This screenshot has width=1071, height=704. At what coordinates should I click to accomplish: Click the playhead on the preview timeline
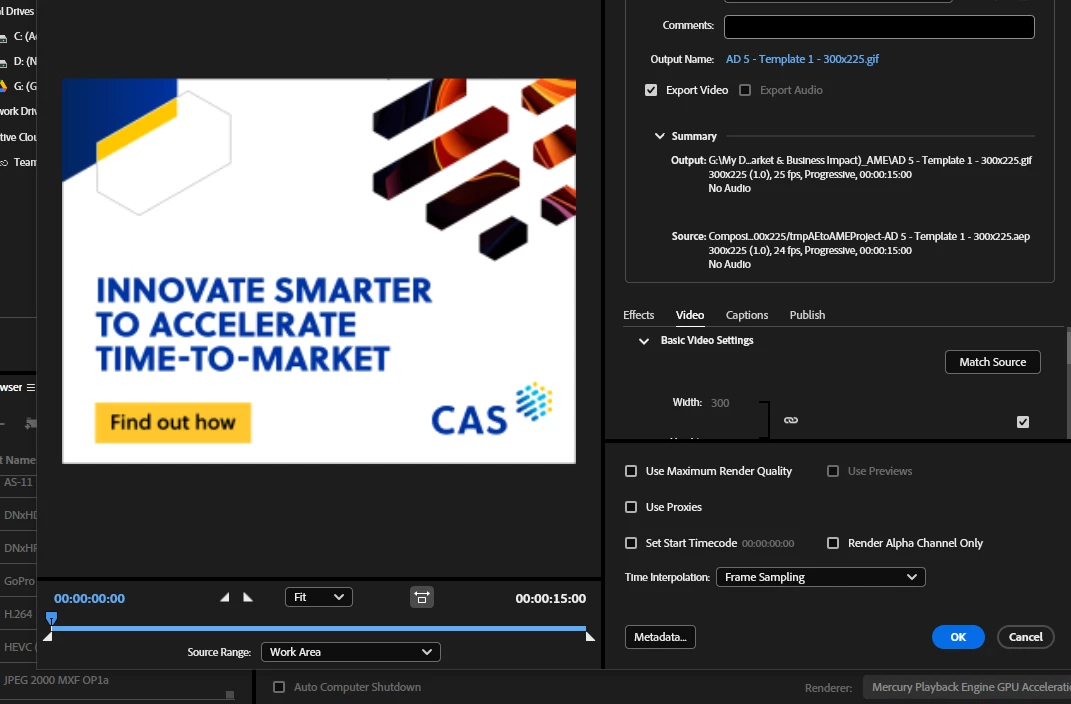[51, 618]
